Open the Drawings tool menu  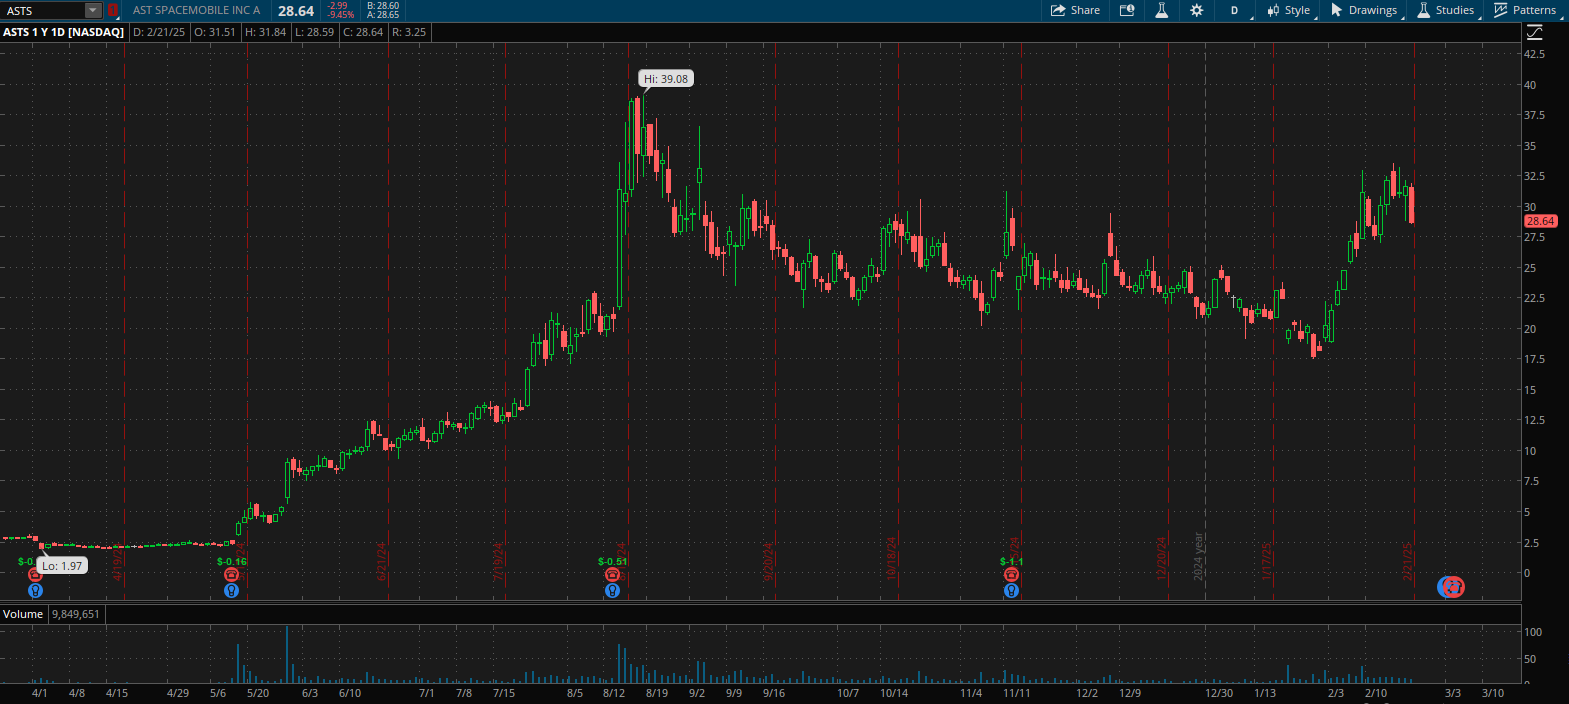(1364, 10)
